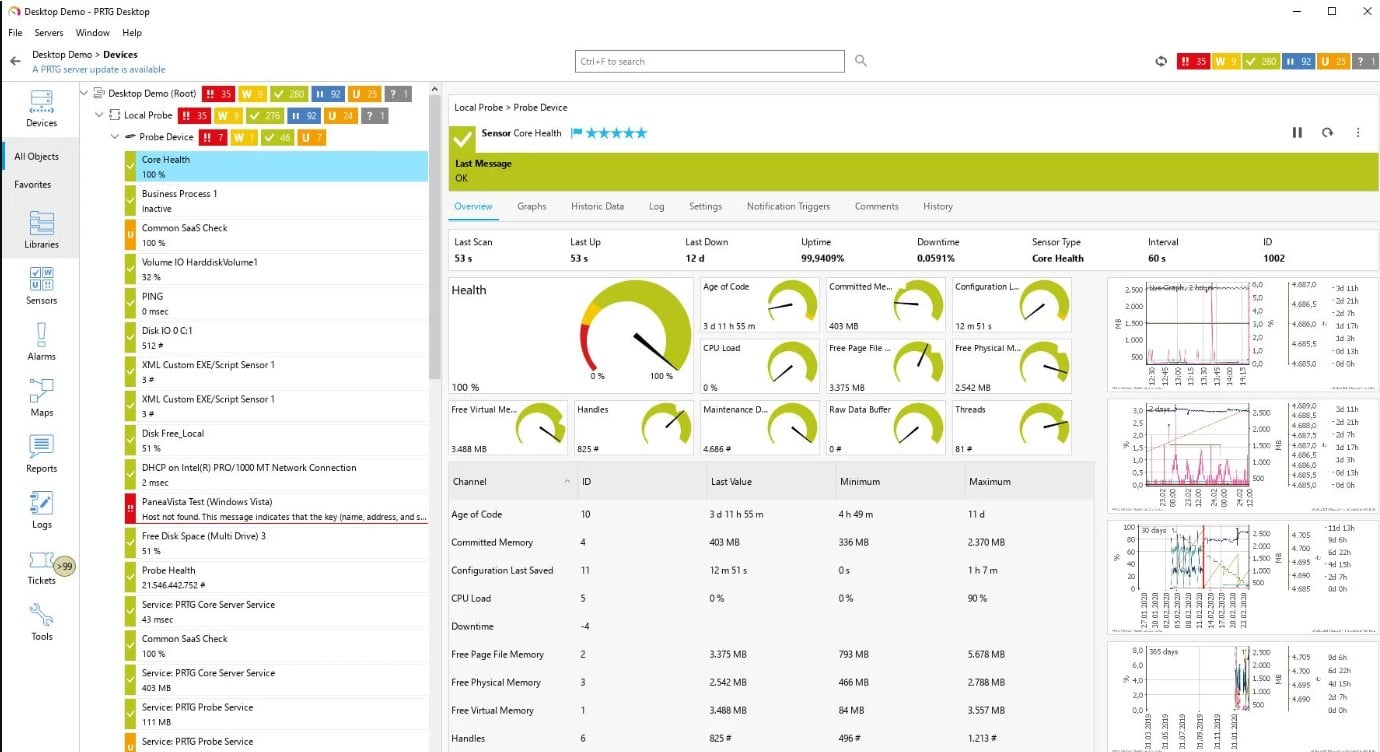The width and height of the screenshot is (1380, 752).
Task: Click the Committed Memory channel row
Action: (x=771, y=542)
